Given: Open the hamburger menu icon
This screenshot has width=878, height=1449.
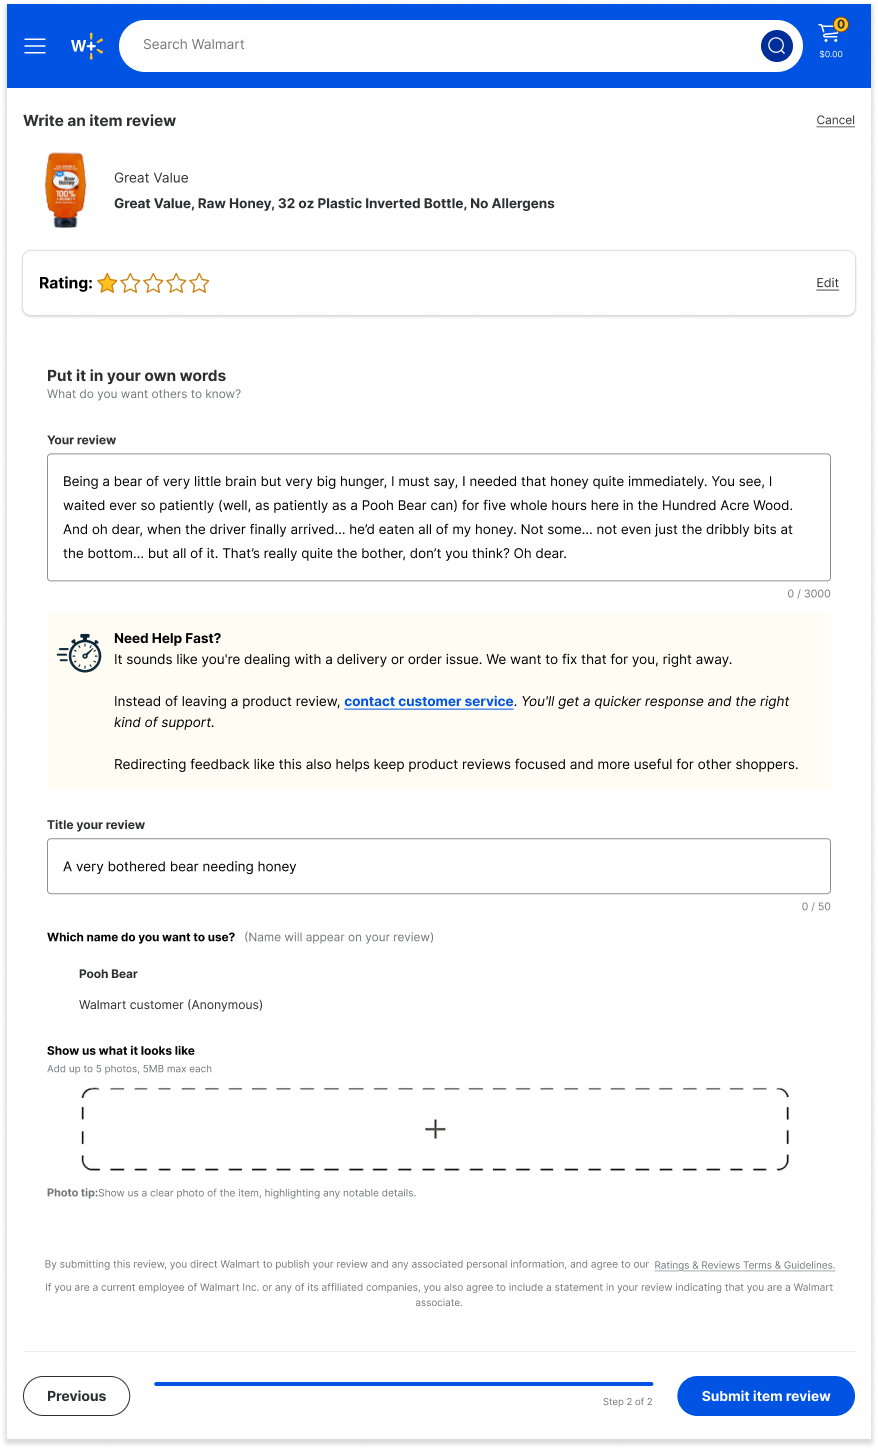Looking at the screenshot, I should tap(35, 46).
